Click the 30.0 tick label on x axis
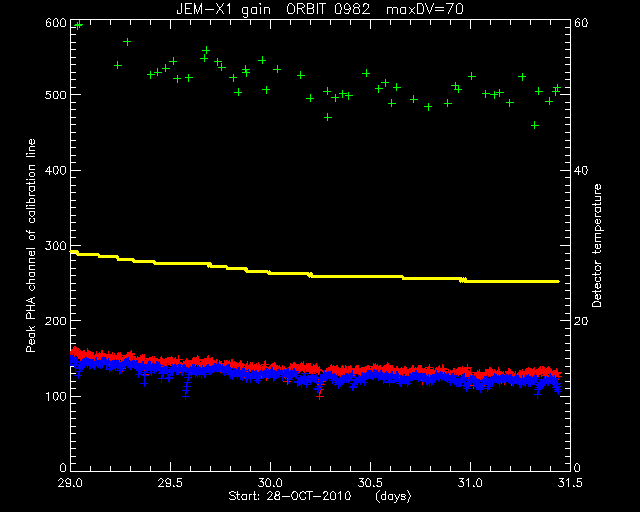This screenshot has width=640, height=512. click(270, 483)
